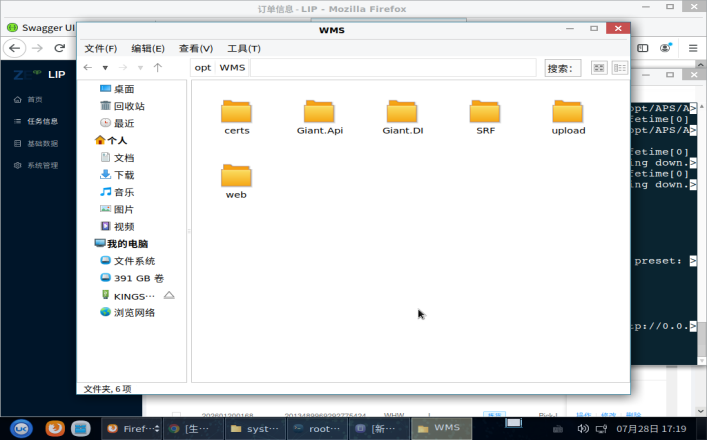
Task: Expand 任务信息 in LIP sidebar
Action: tap(36, 121)
